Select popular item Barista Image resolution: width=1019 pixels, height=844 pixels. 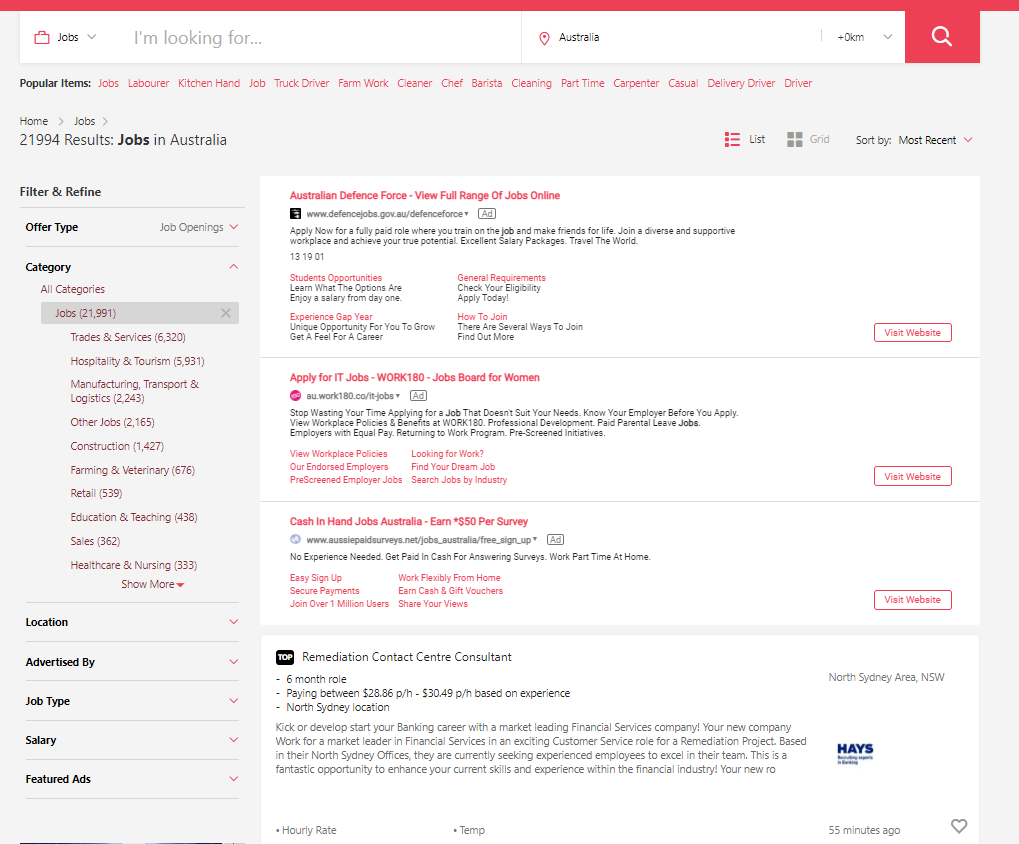pos(487,83)
